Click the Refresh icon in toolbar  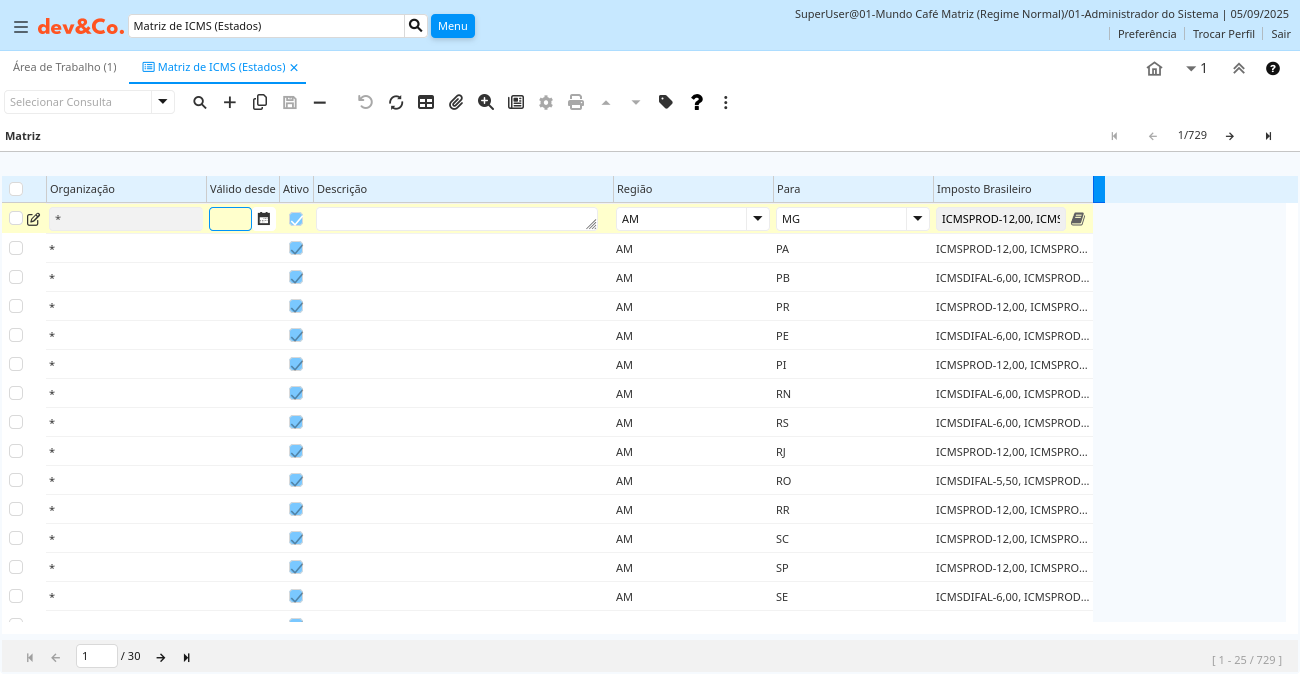pyautogui.click(x=396, y=102)
